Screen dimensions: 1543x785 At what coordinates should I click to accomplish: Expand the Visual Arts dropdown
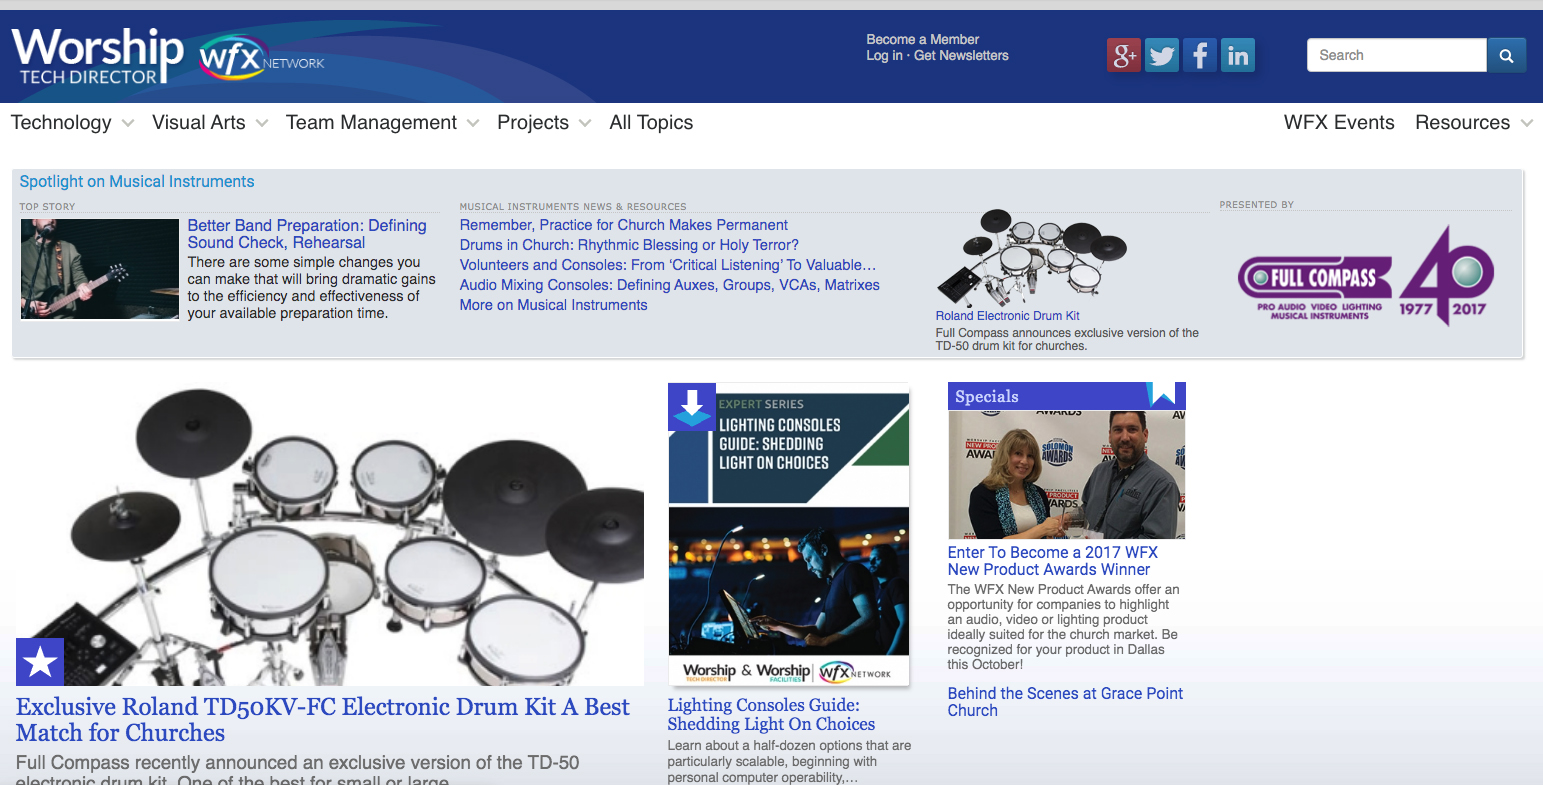(x=209, y=123)
